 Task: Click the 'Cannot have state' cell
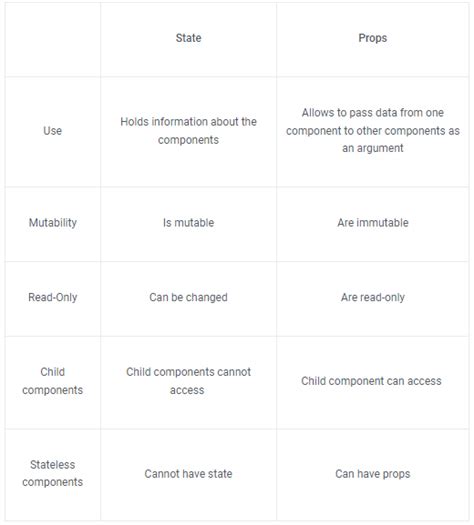[188, 474]
